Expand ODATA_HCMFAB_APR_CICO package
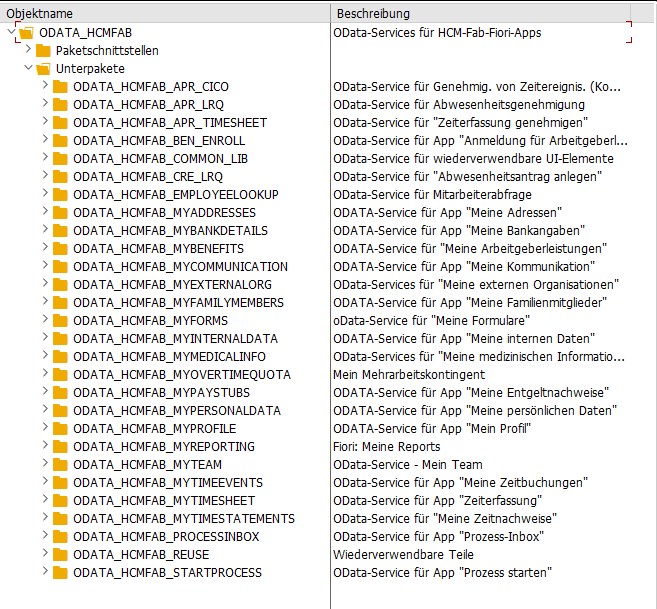Image resolution: width=657 pixels, height=609 pixels. (45, 86)
